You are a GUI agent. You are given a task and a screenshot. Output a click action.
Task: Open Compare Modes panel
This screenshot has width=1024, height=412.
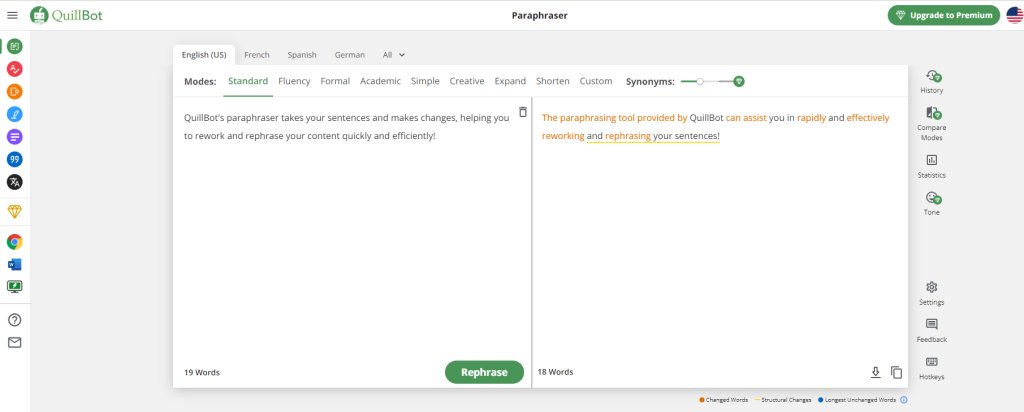coord(931,124)
